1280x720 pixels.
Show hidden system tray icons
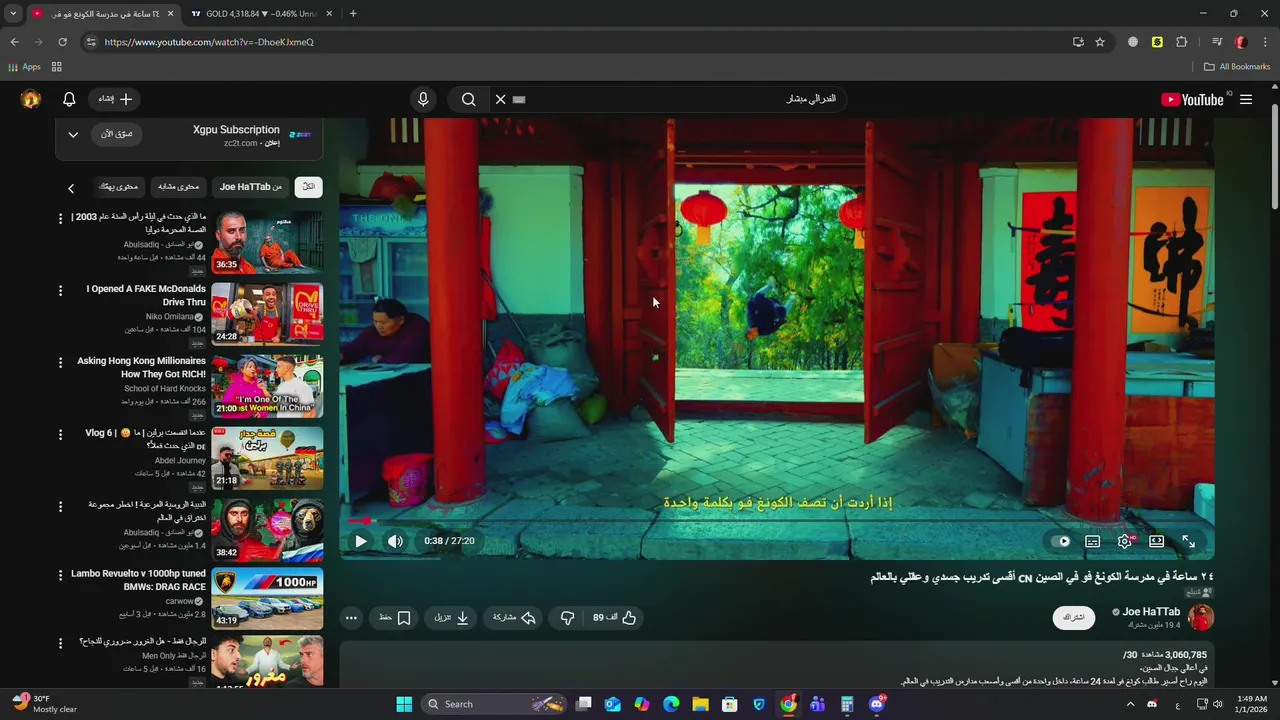pyautogui.click(x=1131, y=704)
